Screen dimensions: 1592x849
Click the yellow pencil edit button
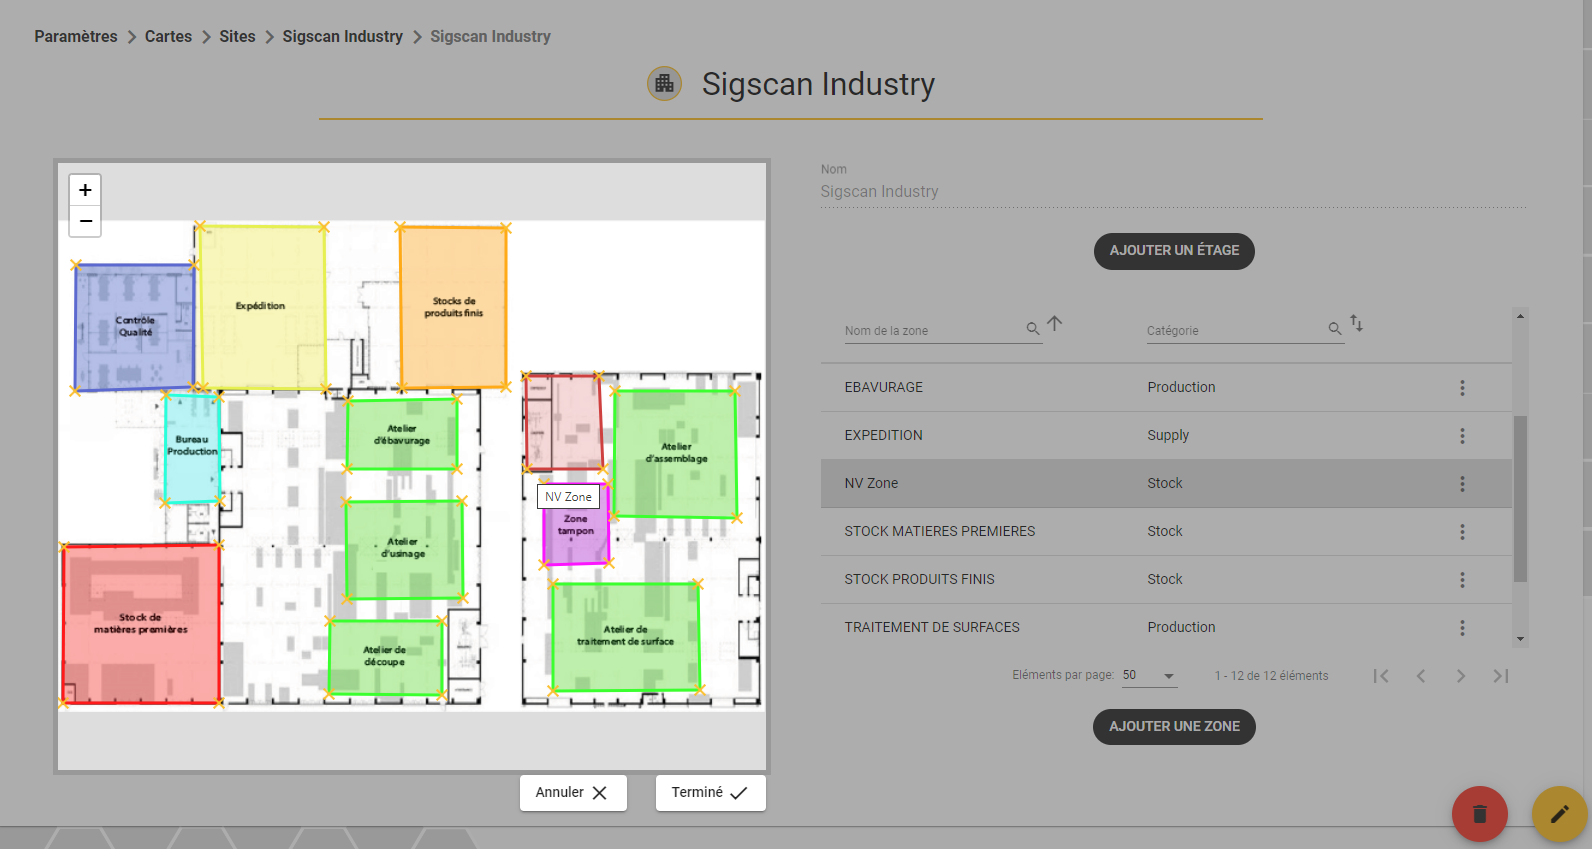1560,814
